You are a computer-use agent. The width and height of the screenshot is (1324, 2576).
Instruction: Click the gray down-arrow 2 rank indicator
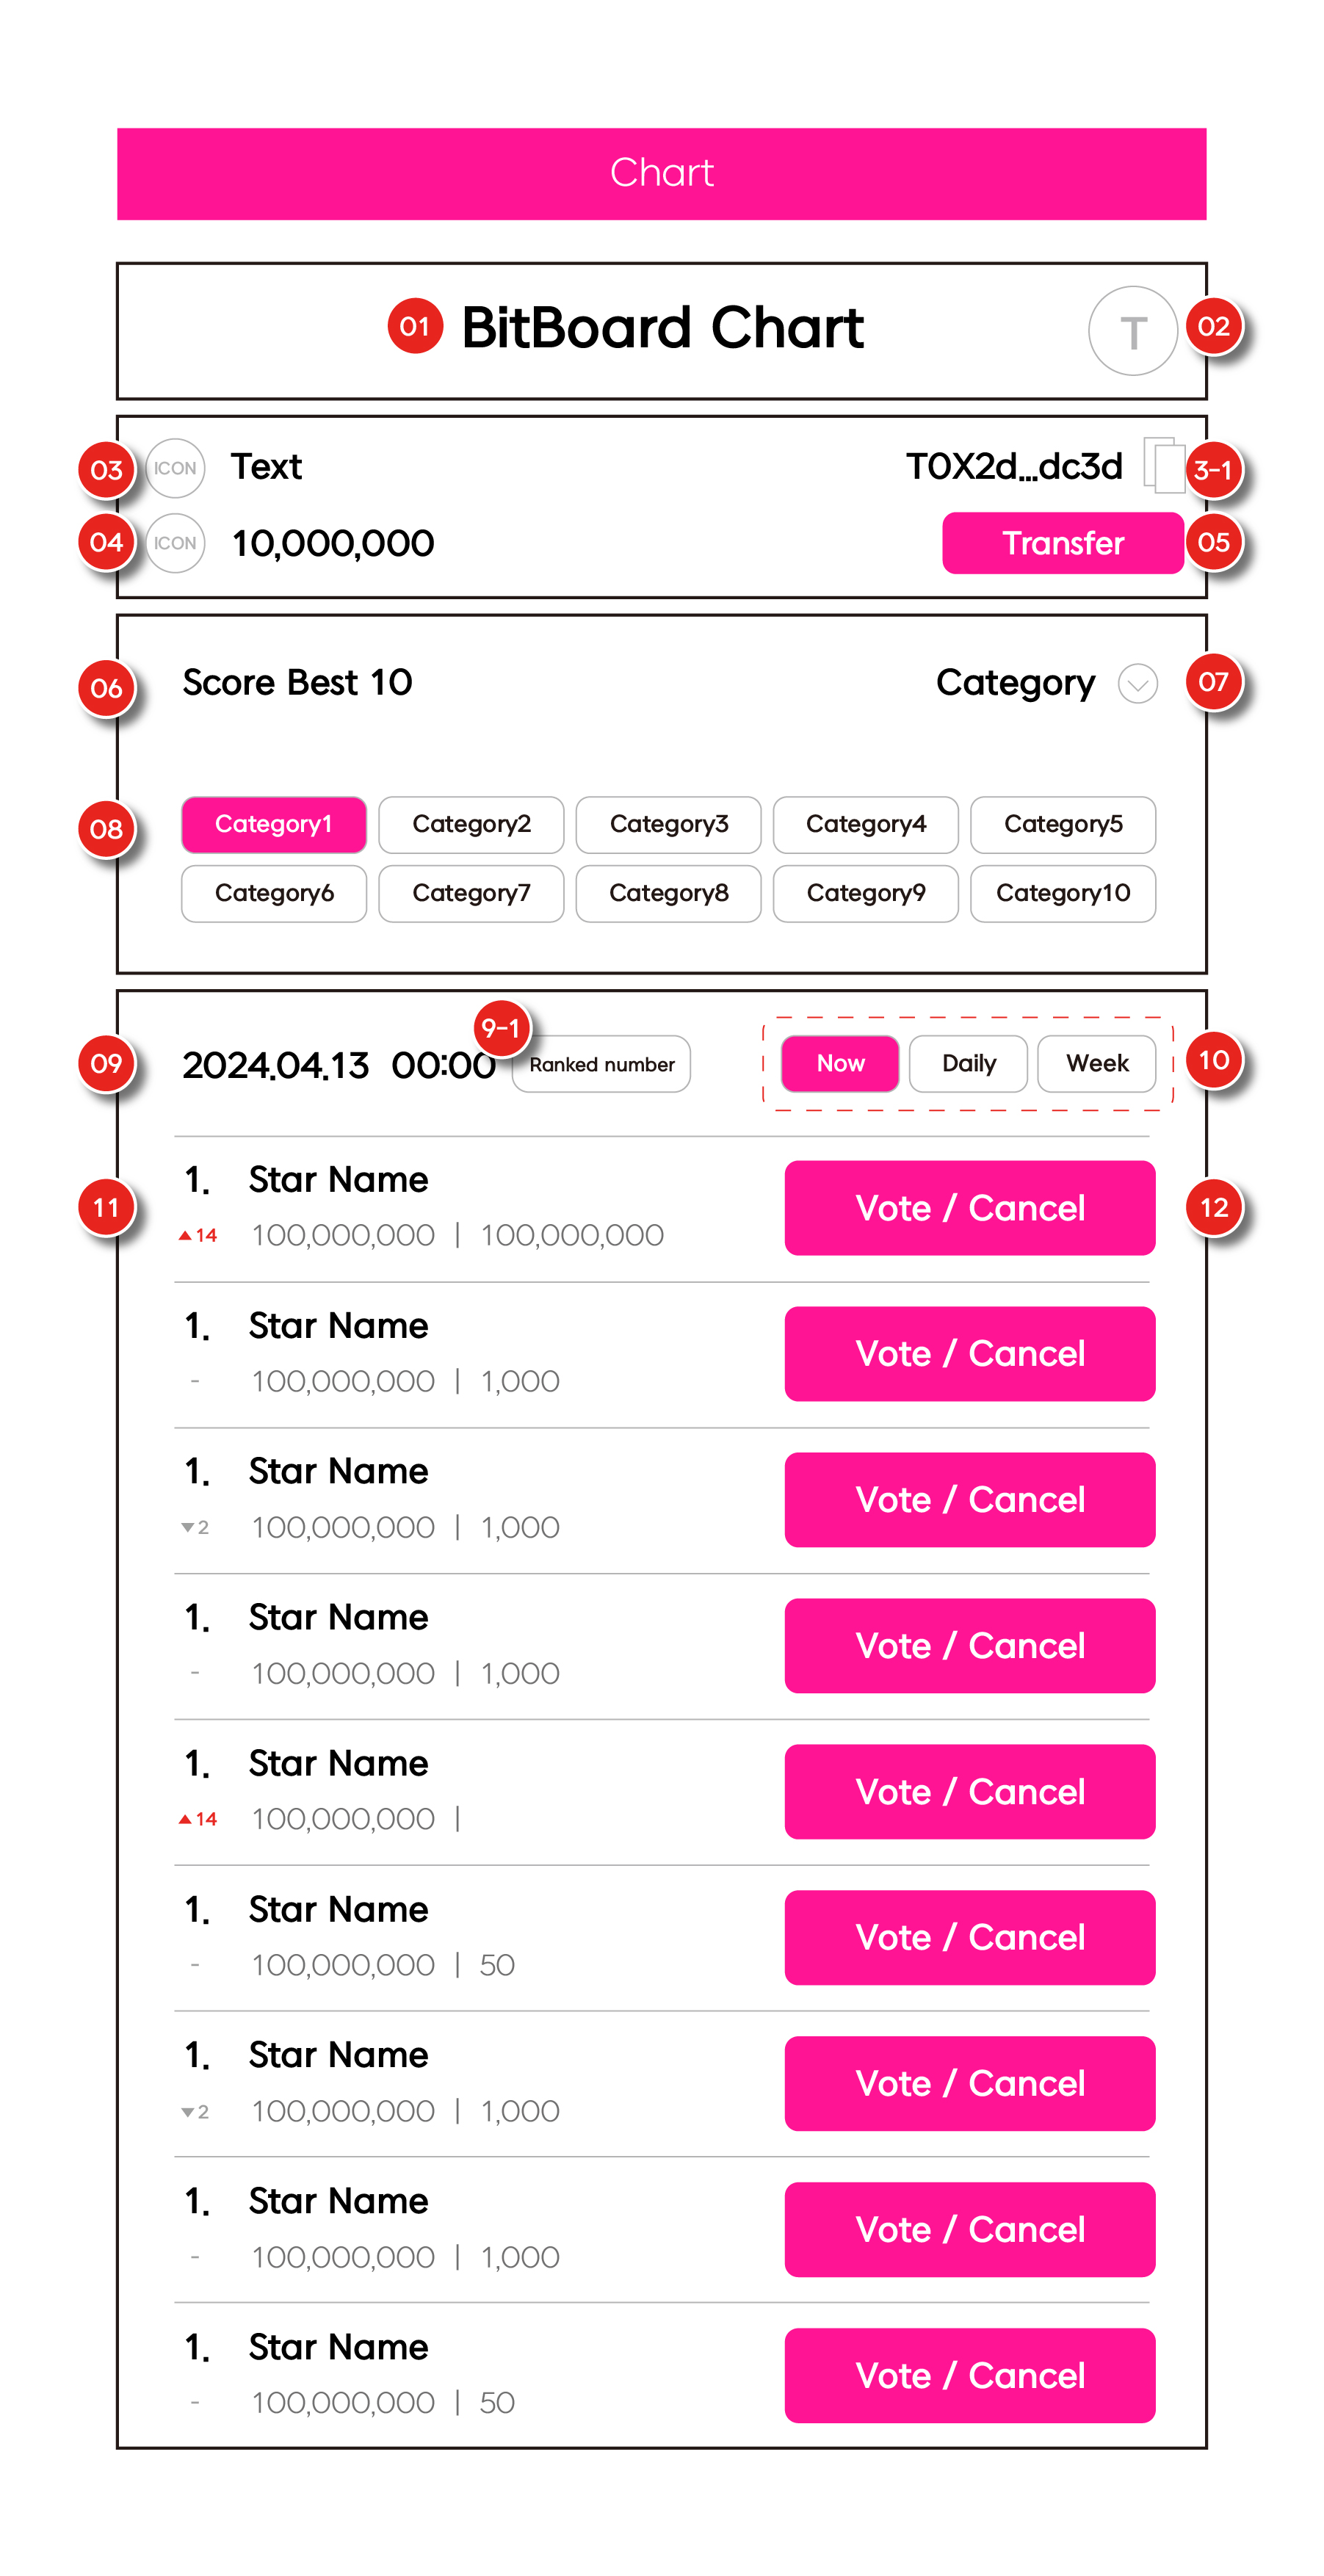[195, 1527]
